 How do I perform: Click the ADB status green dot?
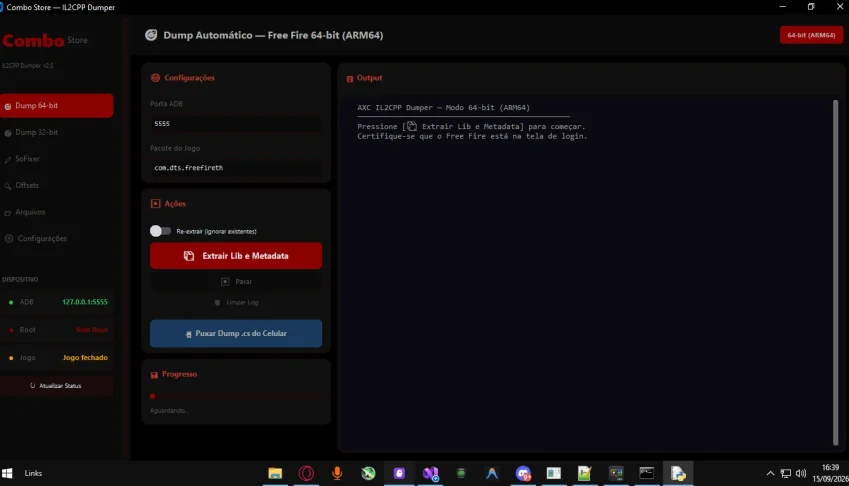[11, 302]
